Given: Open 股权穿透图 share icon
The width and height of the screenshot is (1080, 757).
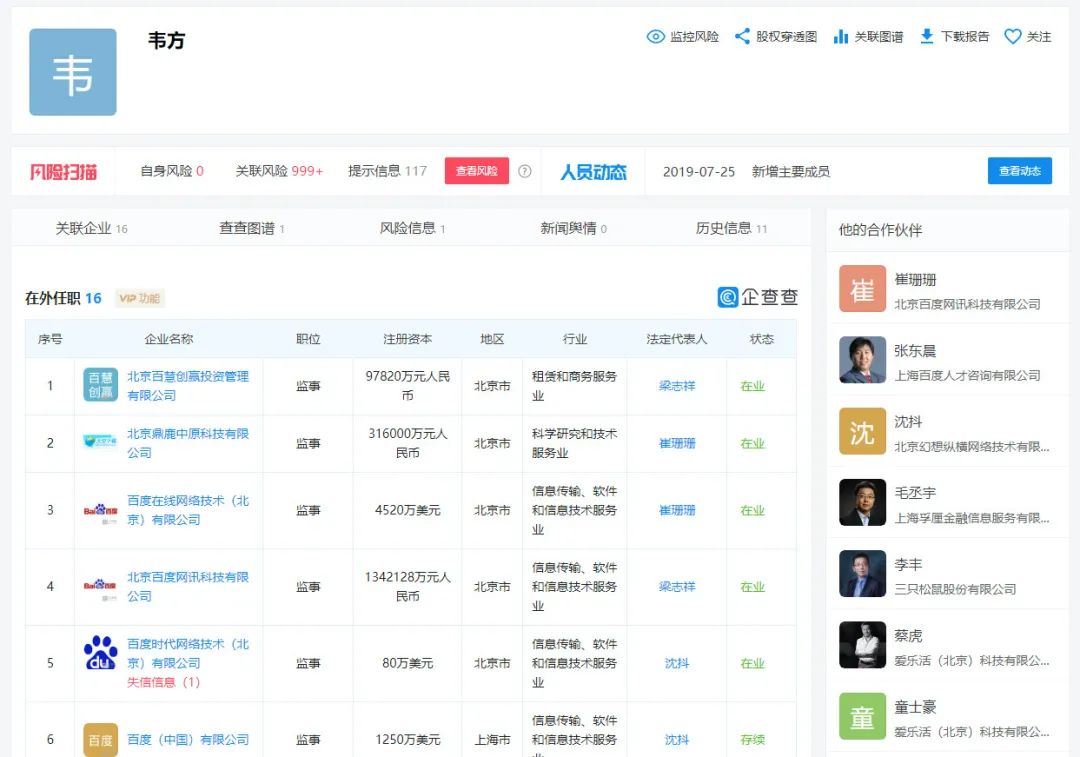Looking at the screenshot, I should (742, 37).
